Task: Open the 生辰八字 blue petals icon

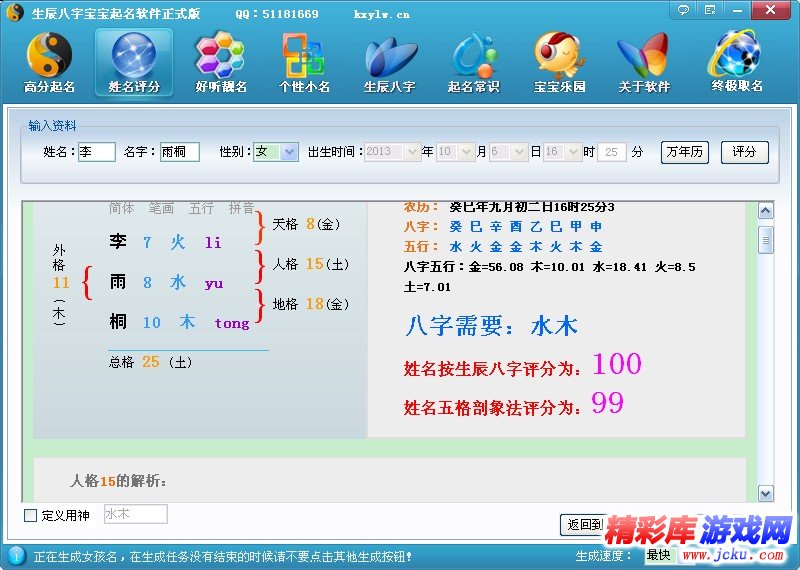Action: pos(389,55)
